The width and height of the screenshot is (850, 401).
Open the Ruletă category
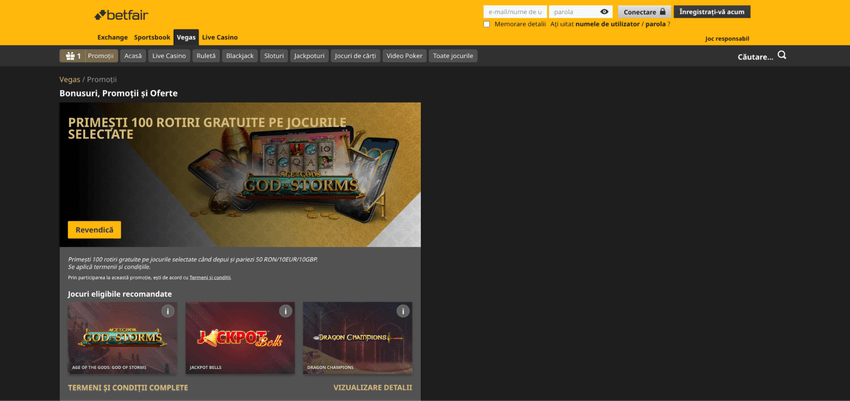point(206,56)
